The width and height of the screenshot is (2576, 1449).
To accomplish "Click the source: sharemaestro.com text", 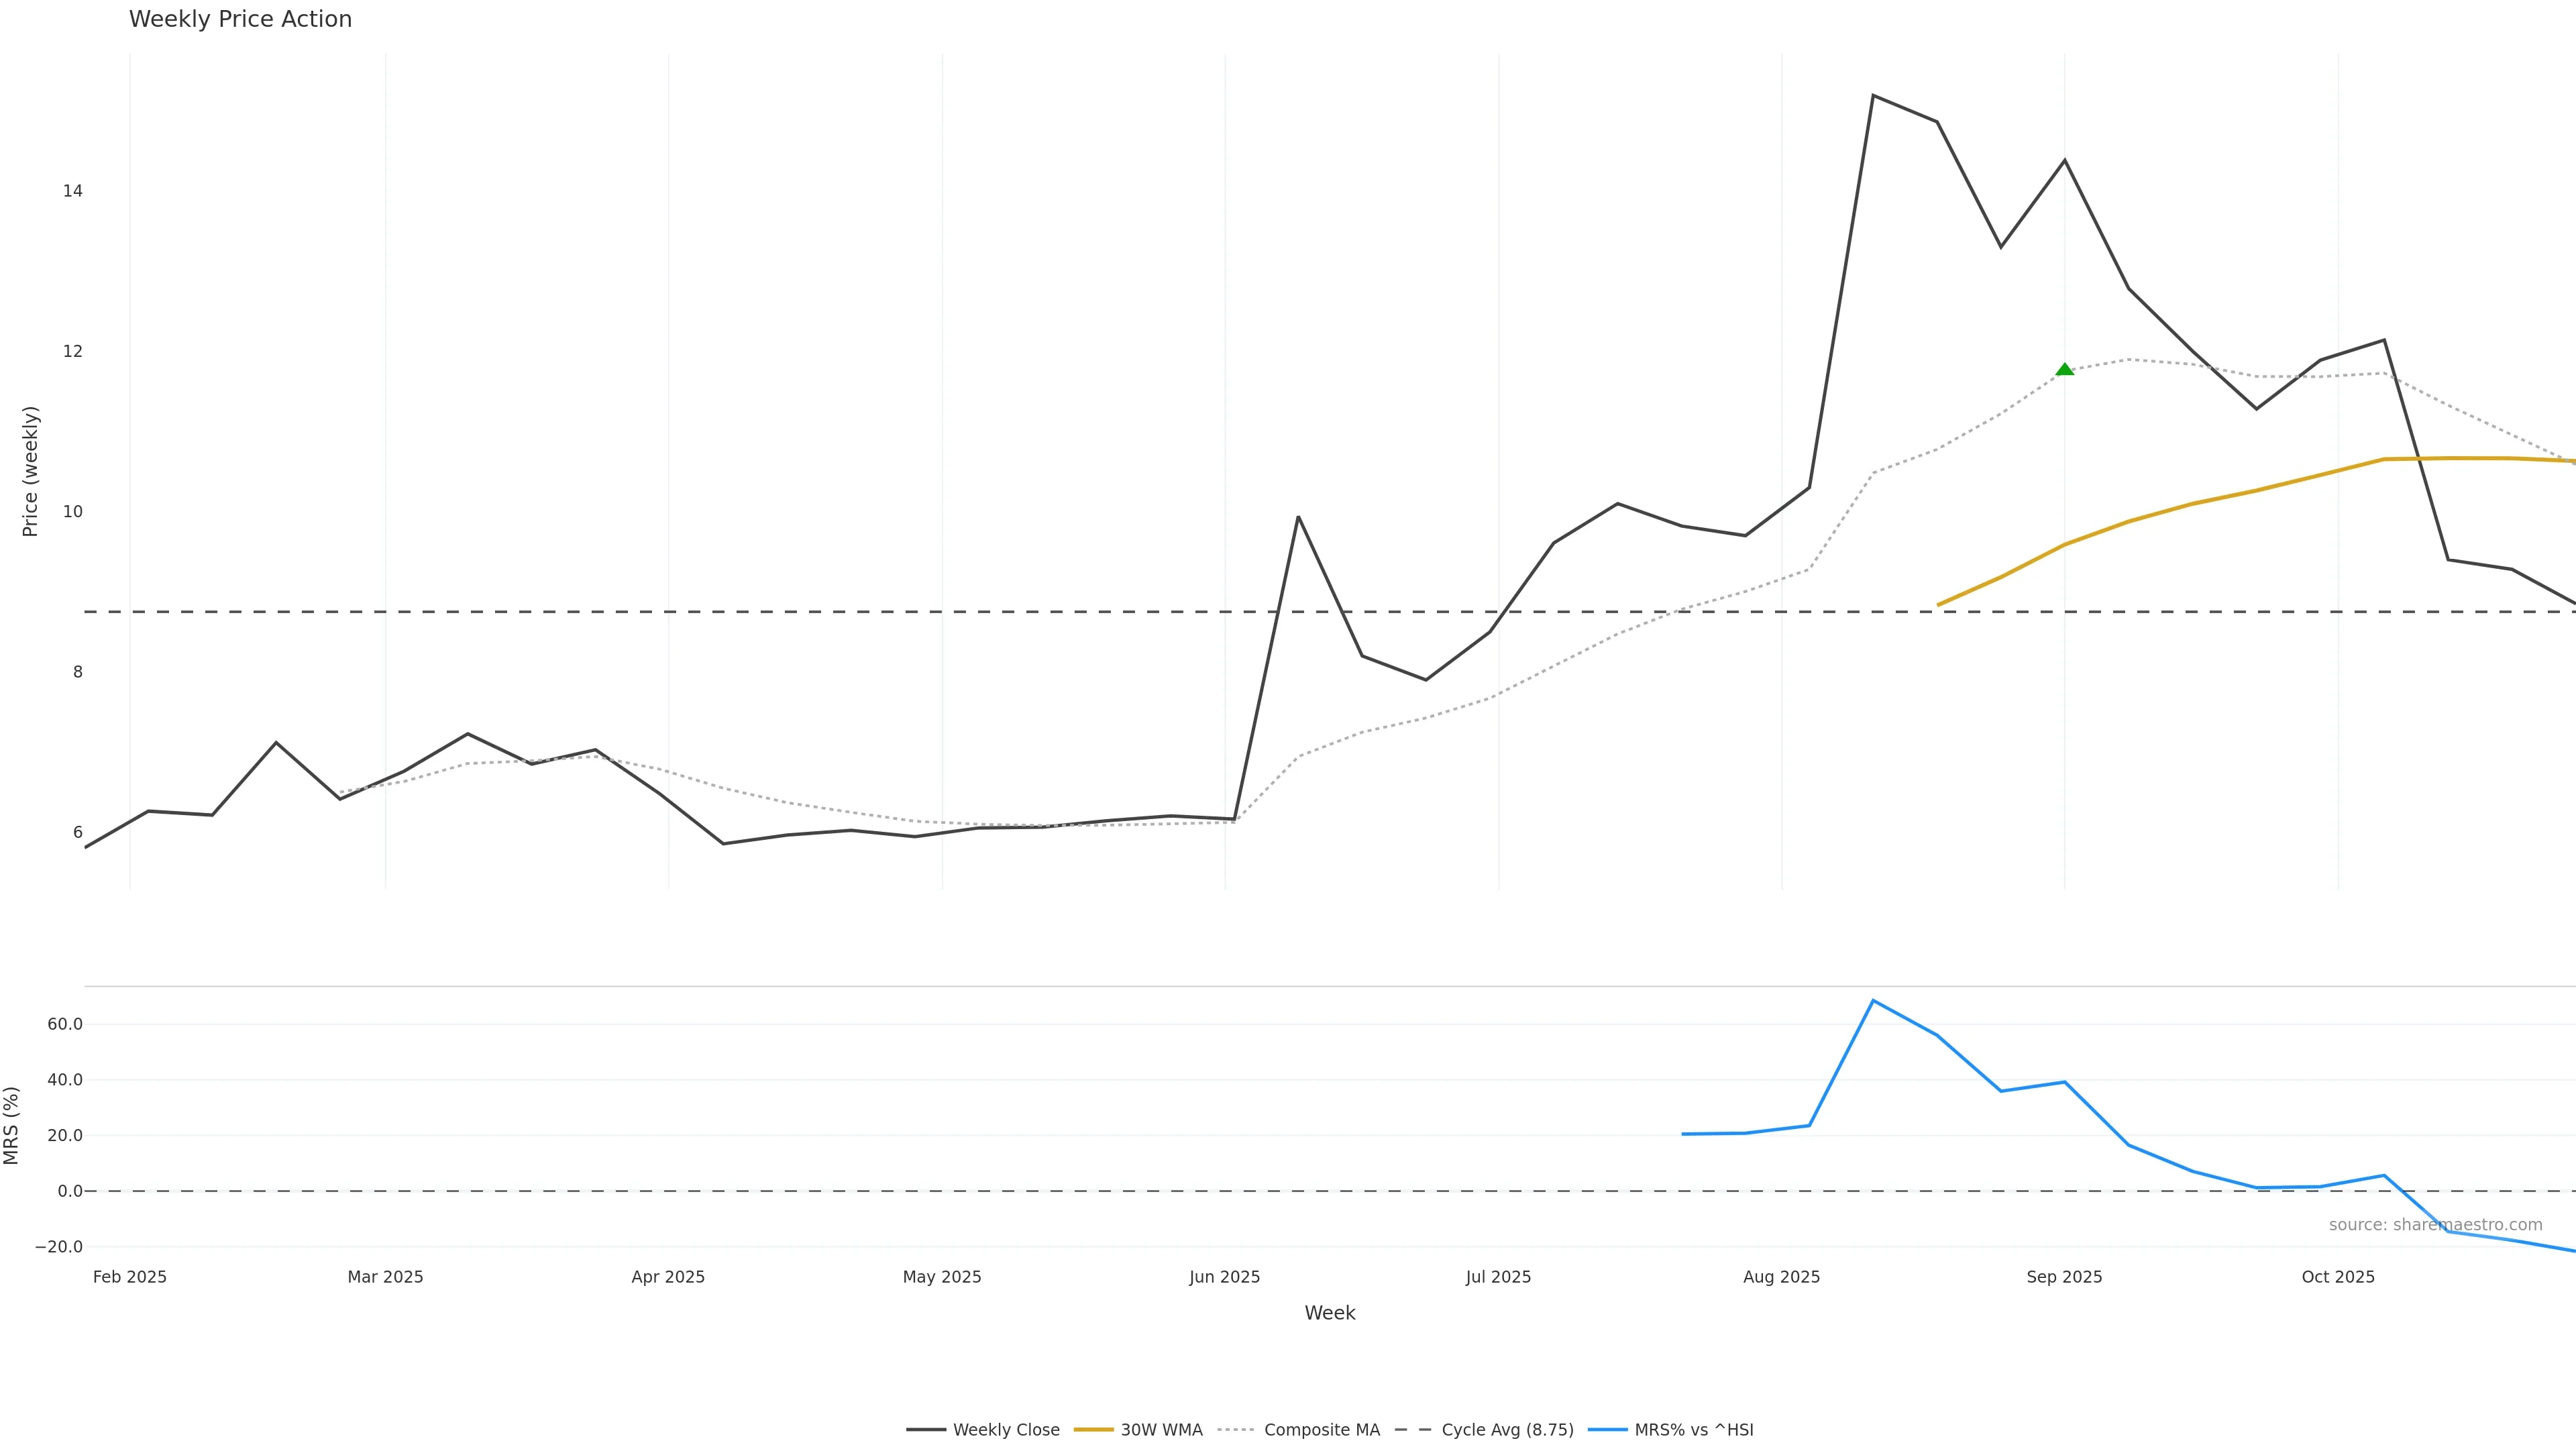I will (2435, 1225).
